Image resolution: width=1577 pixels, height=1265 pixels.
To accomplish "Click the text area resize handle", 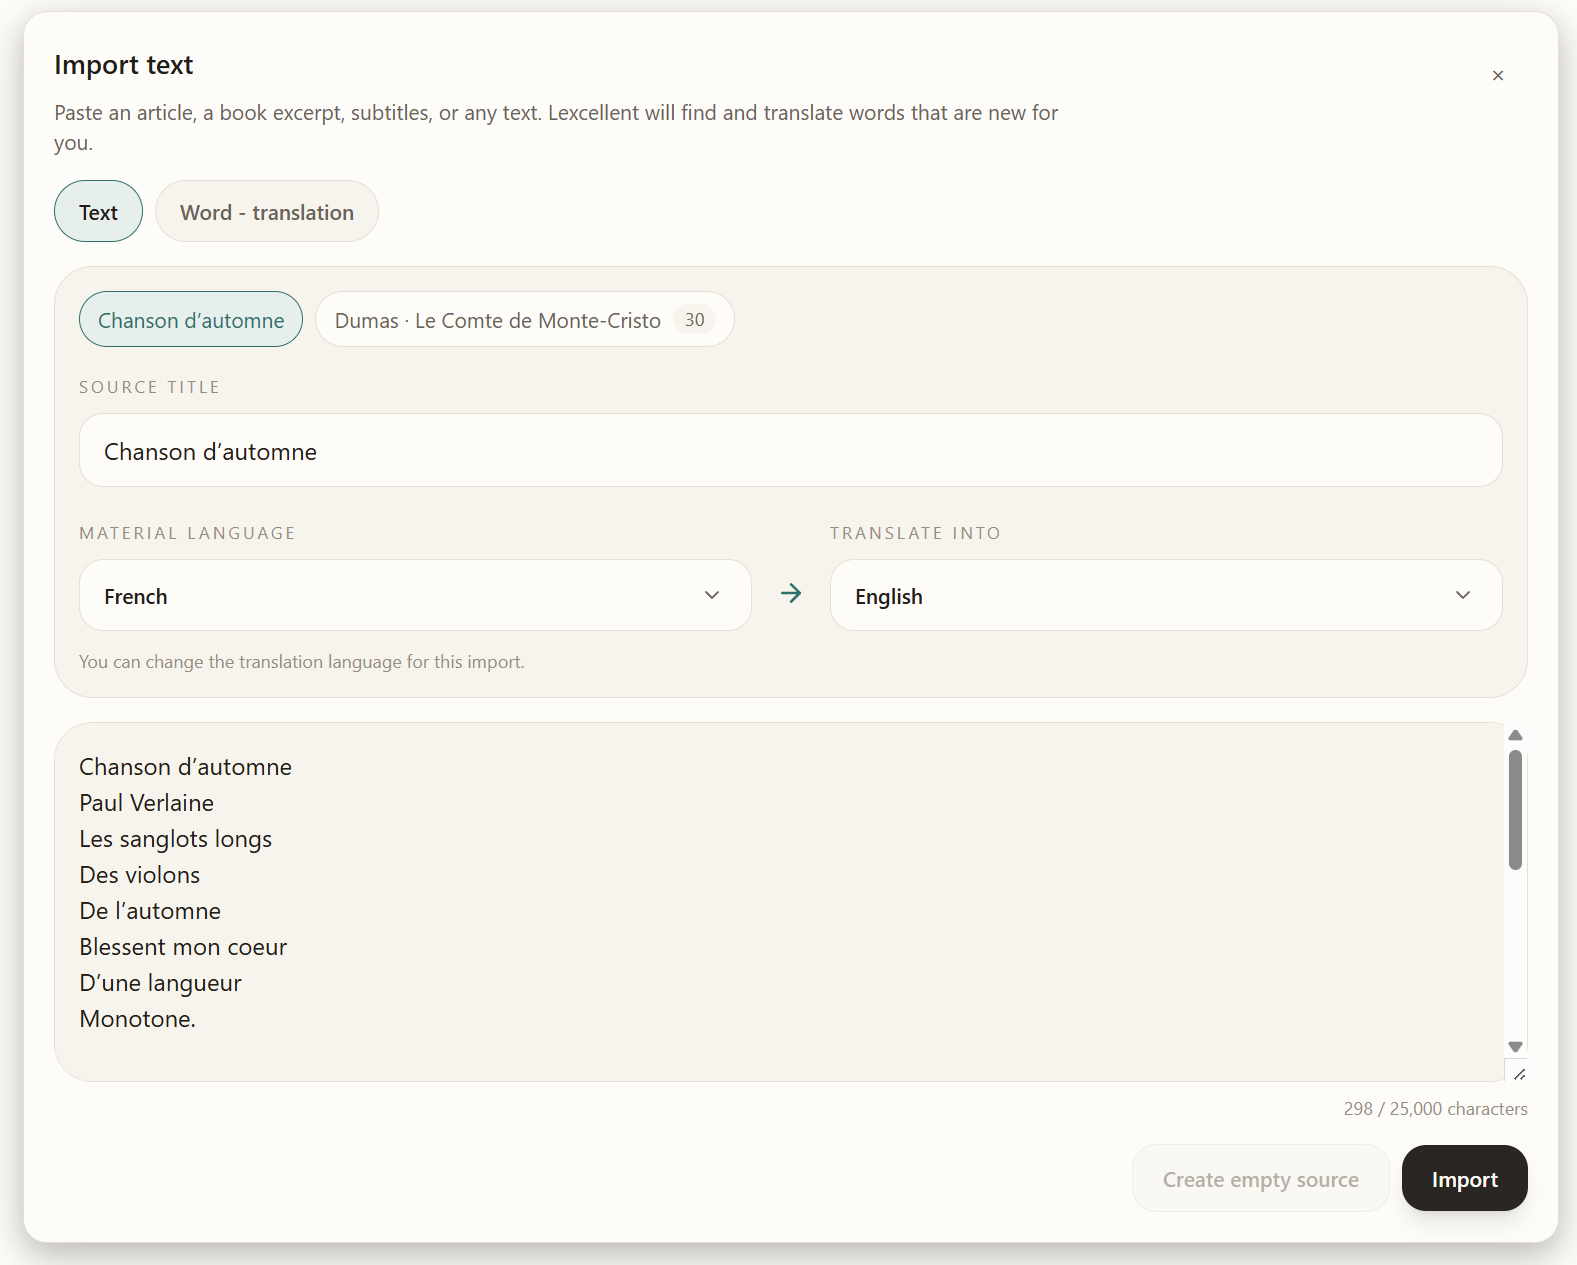I will click(1519, 1074).
